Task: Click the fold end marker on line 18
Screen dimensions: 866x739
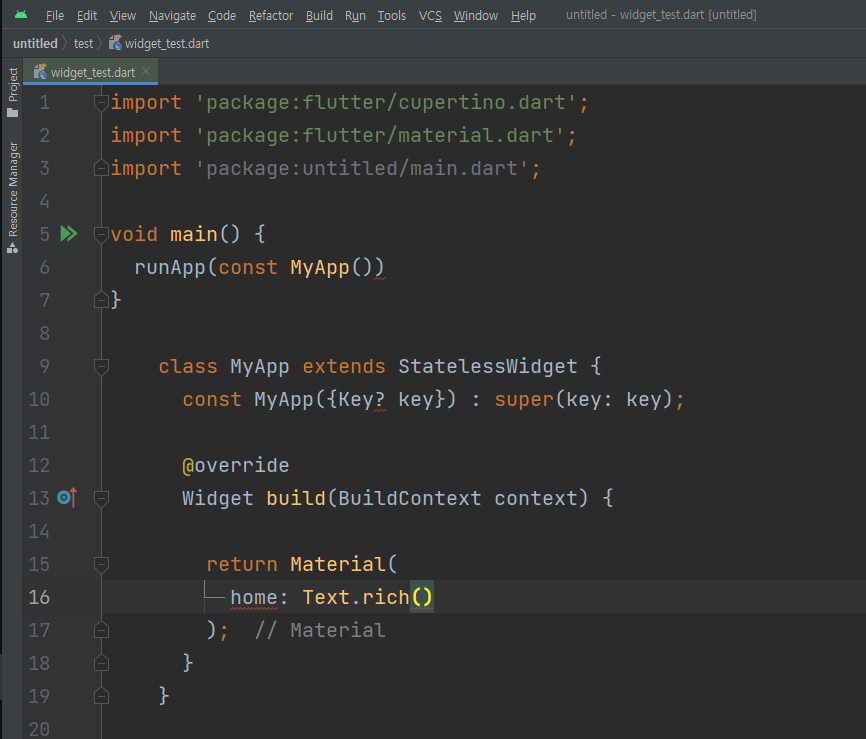Action: click(x=101, y=663)
